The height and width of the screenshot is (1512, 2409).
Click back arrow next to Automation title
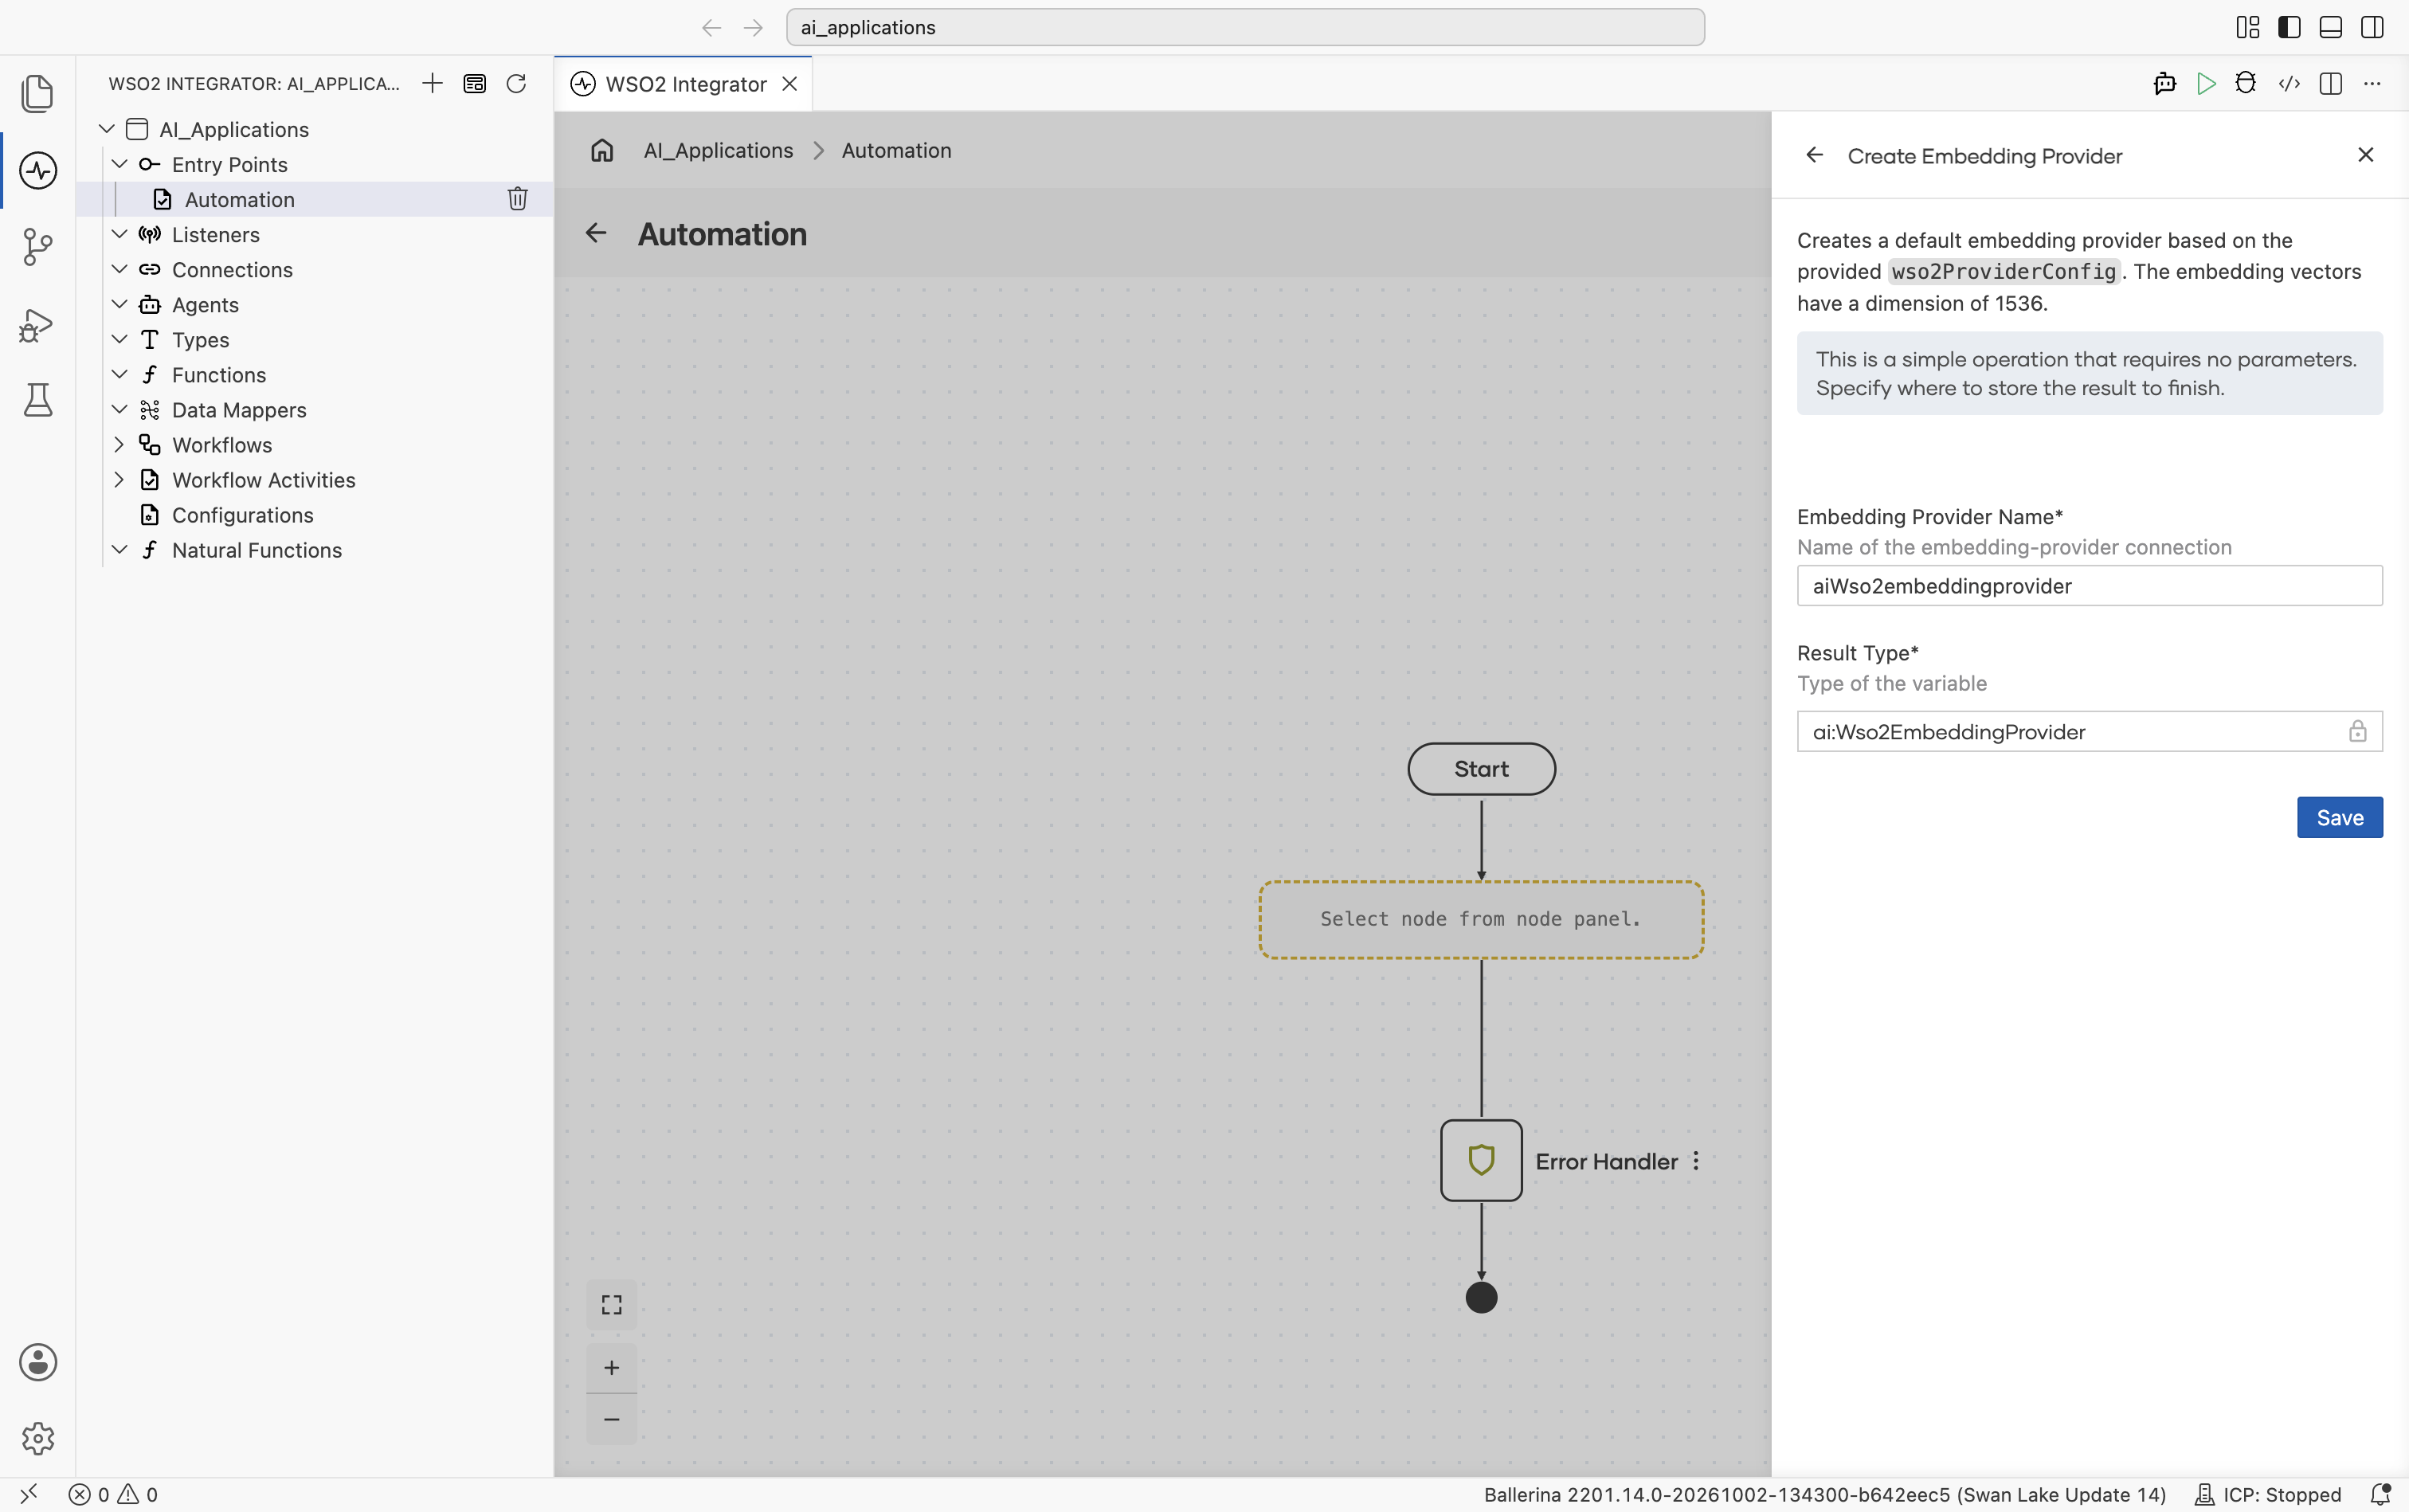click(x=596, y=233)
